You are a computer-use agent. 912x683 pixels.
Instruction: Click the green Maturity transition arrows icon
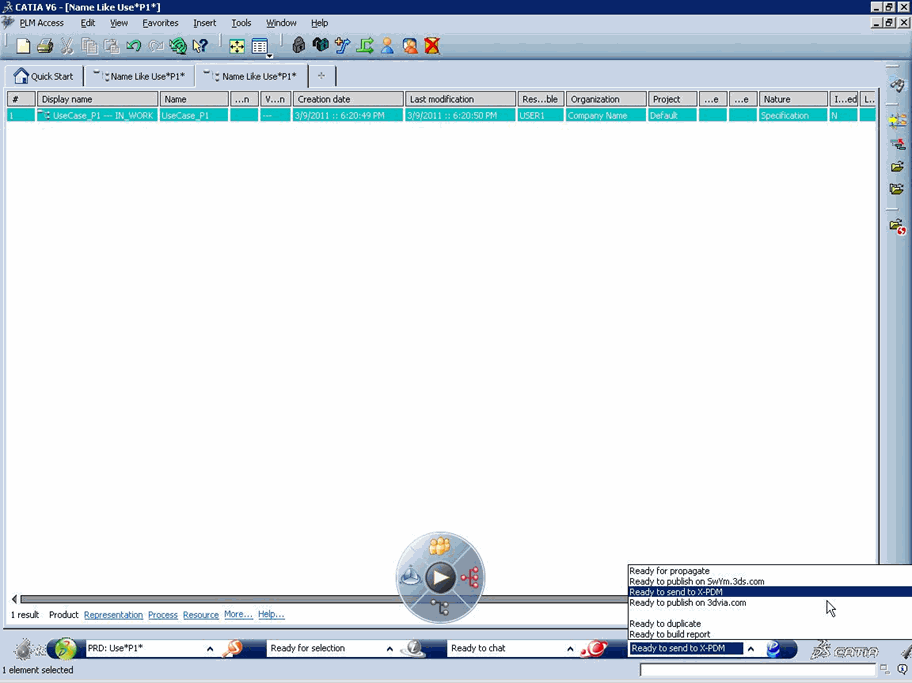[x=365, y=45]
